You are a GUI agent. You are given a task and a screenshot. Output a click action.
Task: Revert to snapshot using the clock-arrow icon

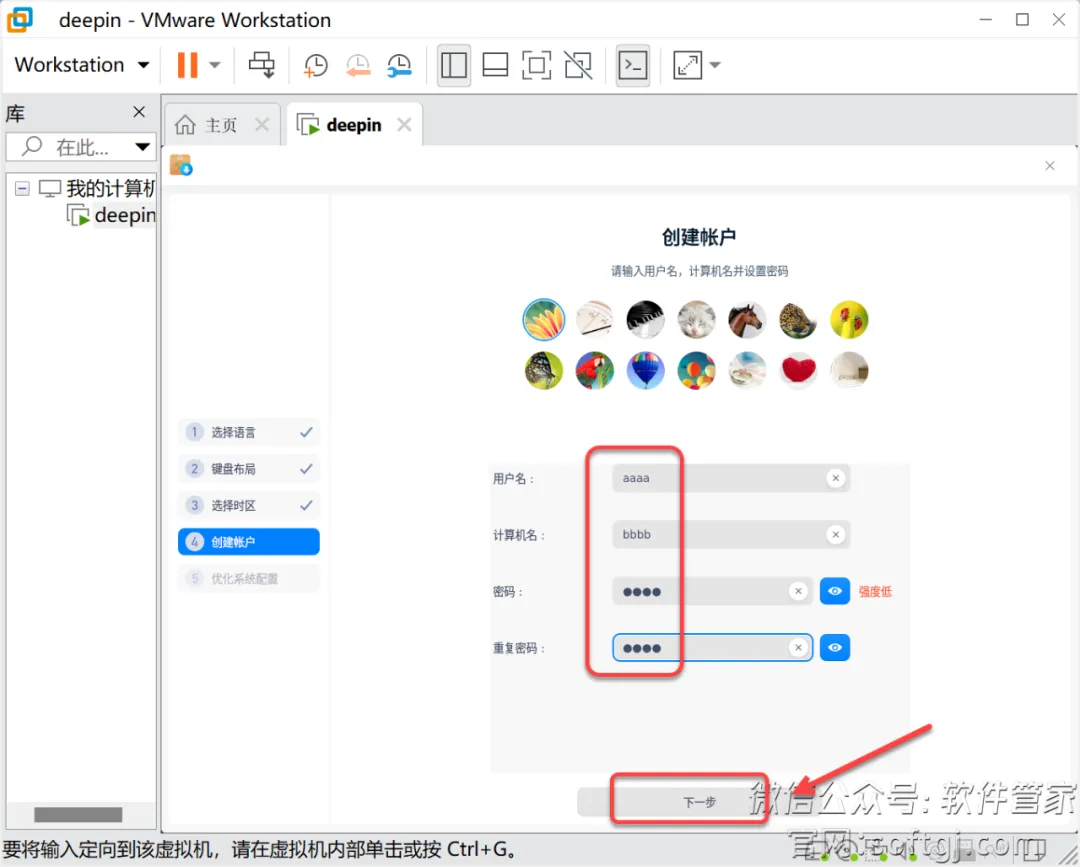pyautogui.click(x=357, y=65)
